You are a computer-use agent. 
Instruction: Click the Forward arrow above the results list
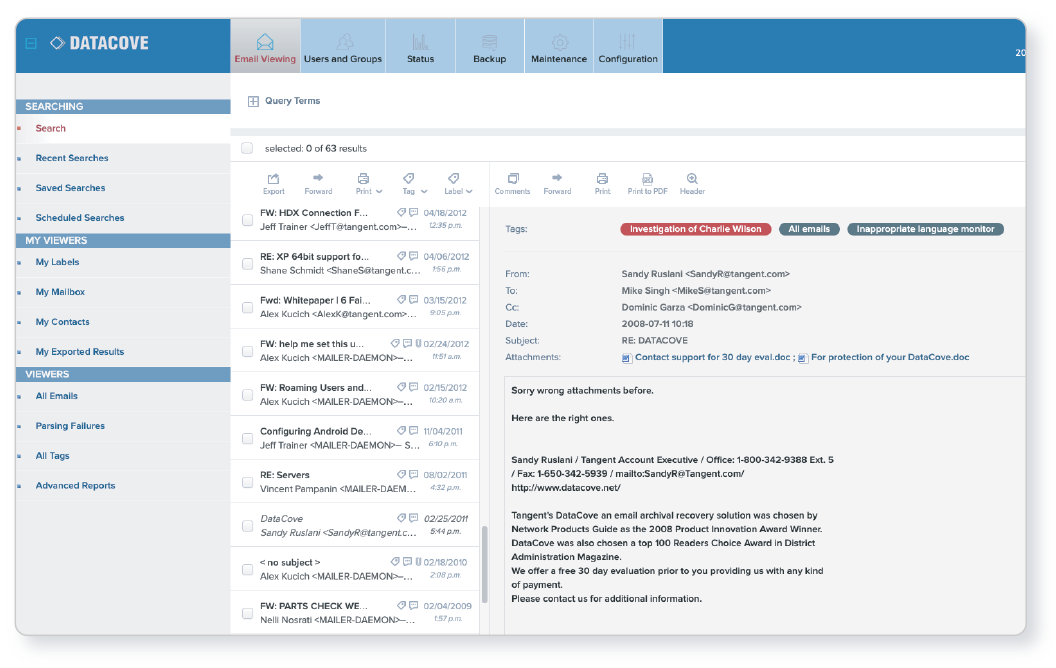tap(318, 178)
